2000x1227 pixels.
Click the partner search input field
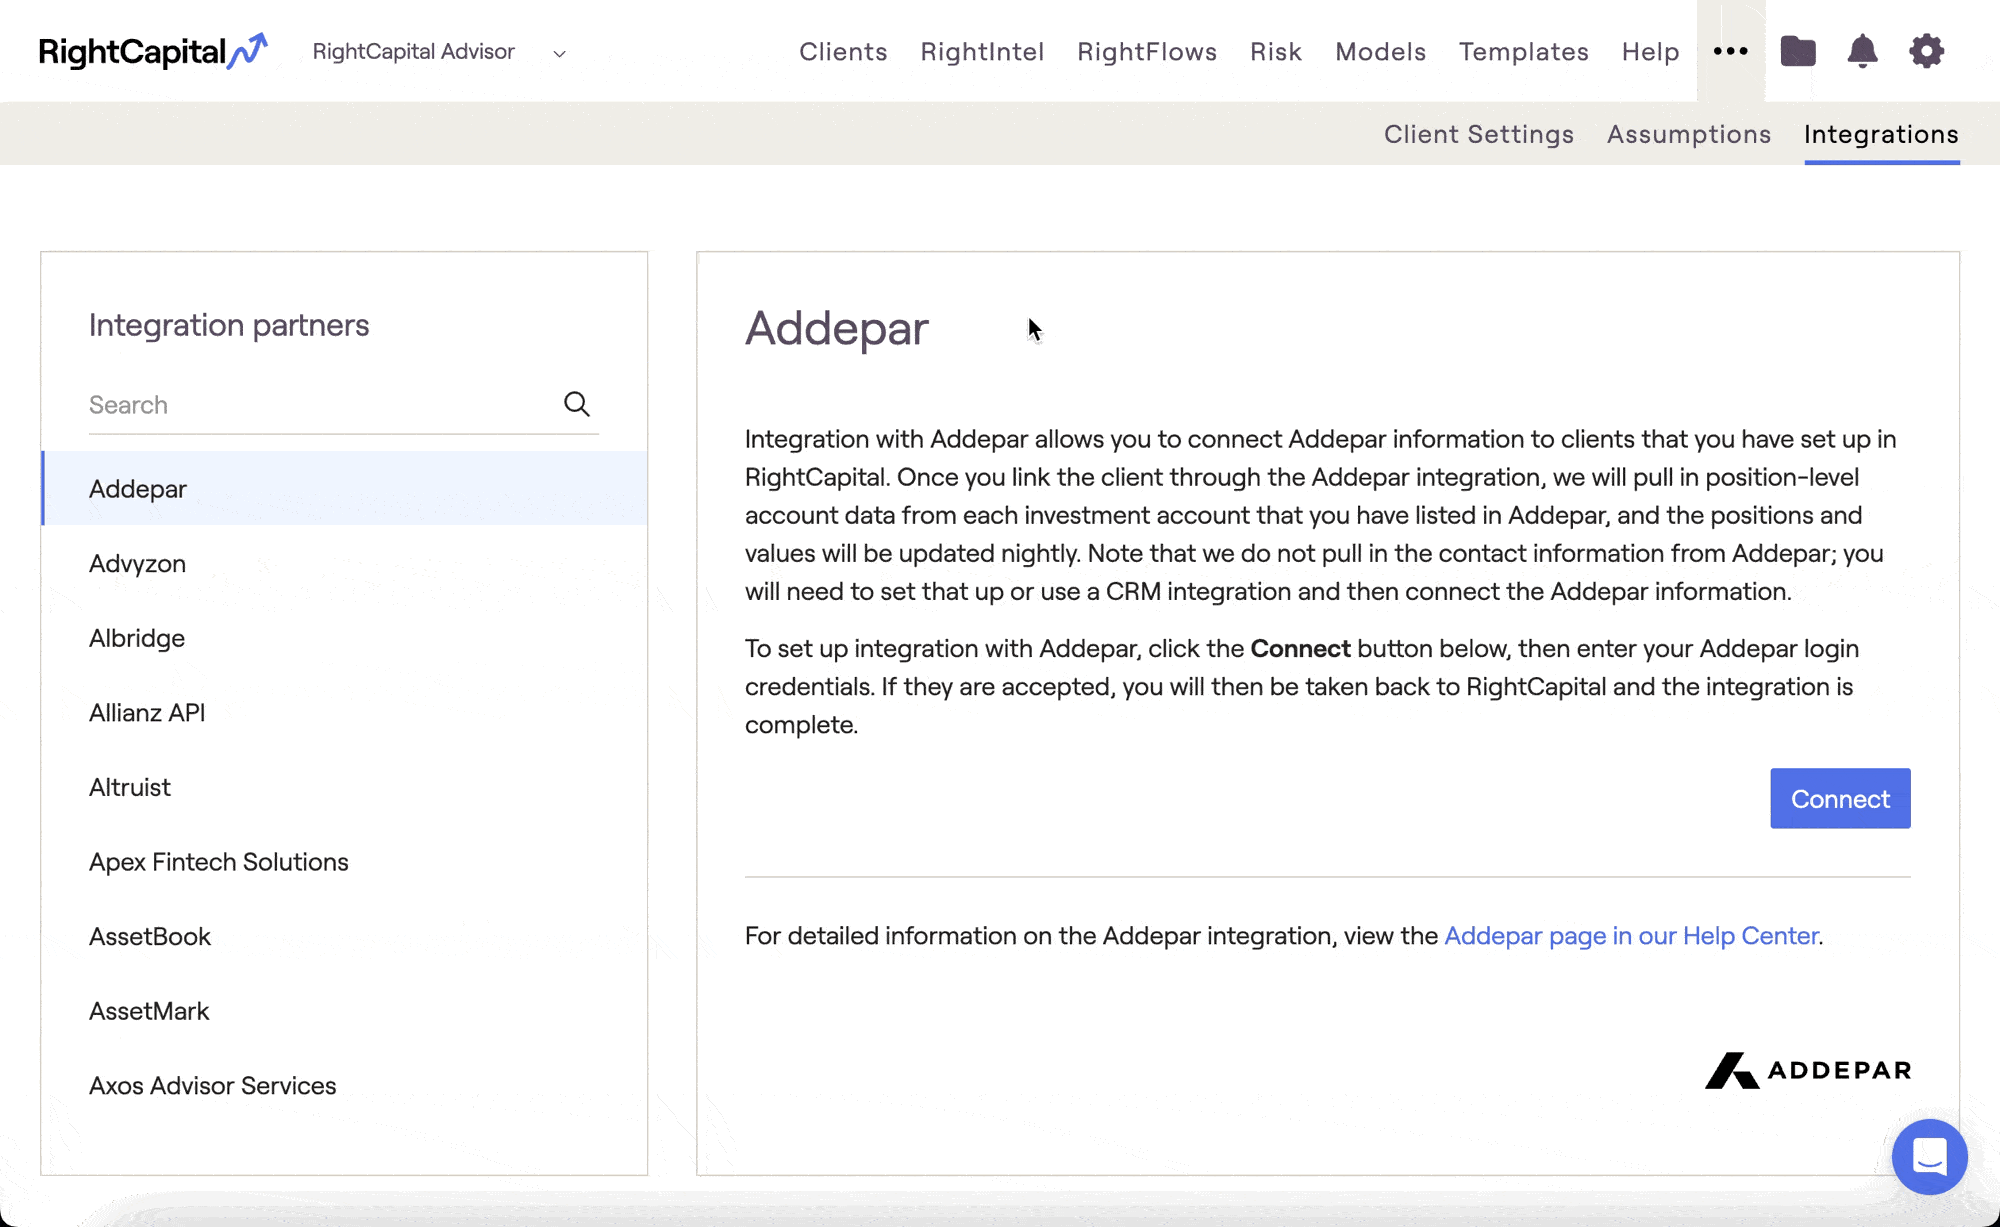(x=300, y=404)
